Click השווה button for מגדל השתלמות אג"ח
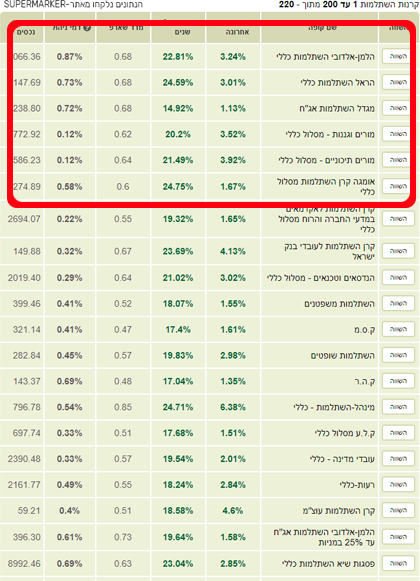 398,108
